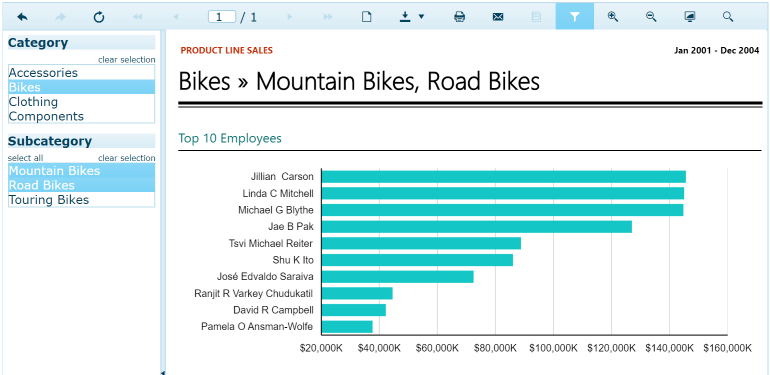Select Components category
The height and width of the screenshot is (375, 770).
click(82, 116)
